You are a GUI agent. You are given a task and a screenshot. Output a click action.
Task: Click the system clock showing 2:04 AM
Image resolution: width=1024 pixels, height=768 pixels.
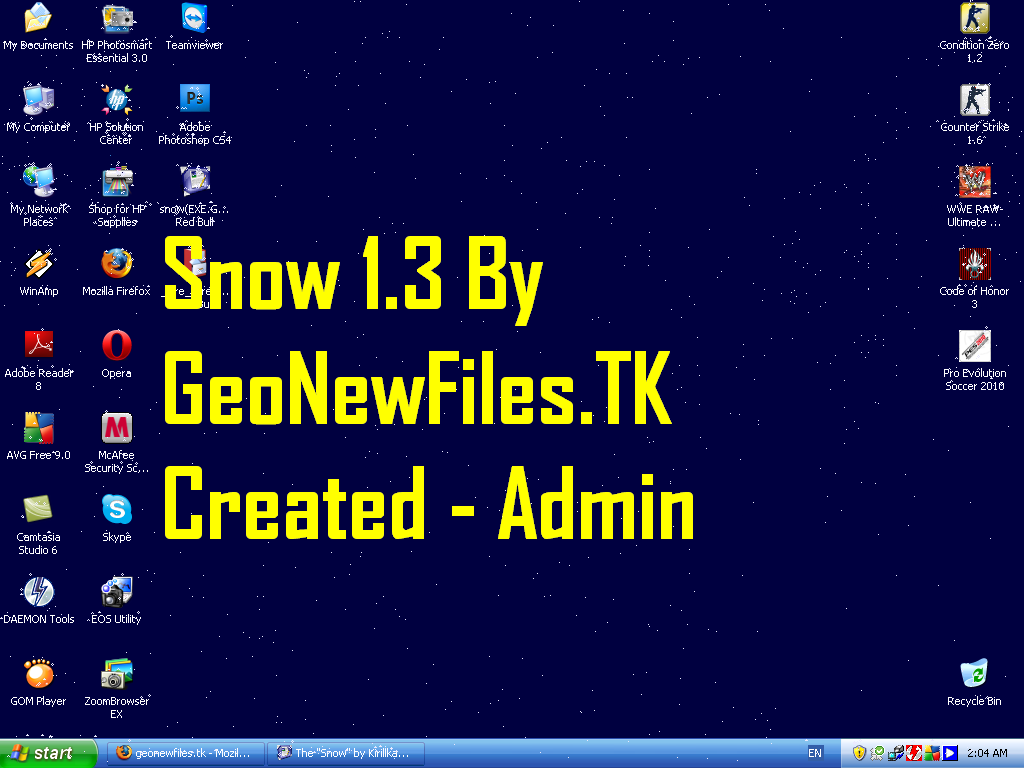click(x=987, y=753)
